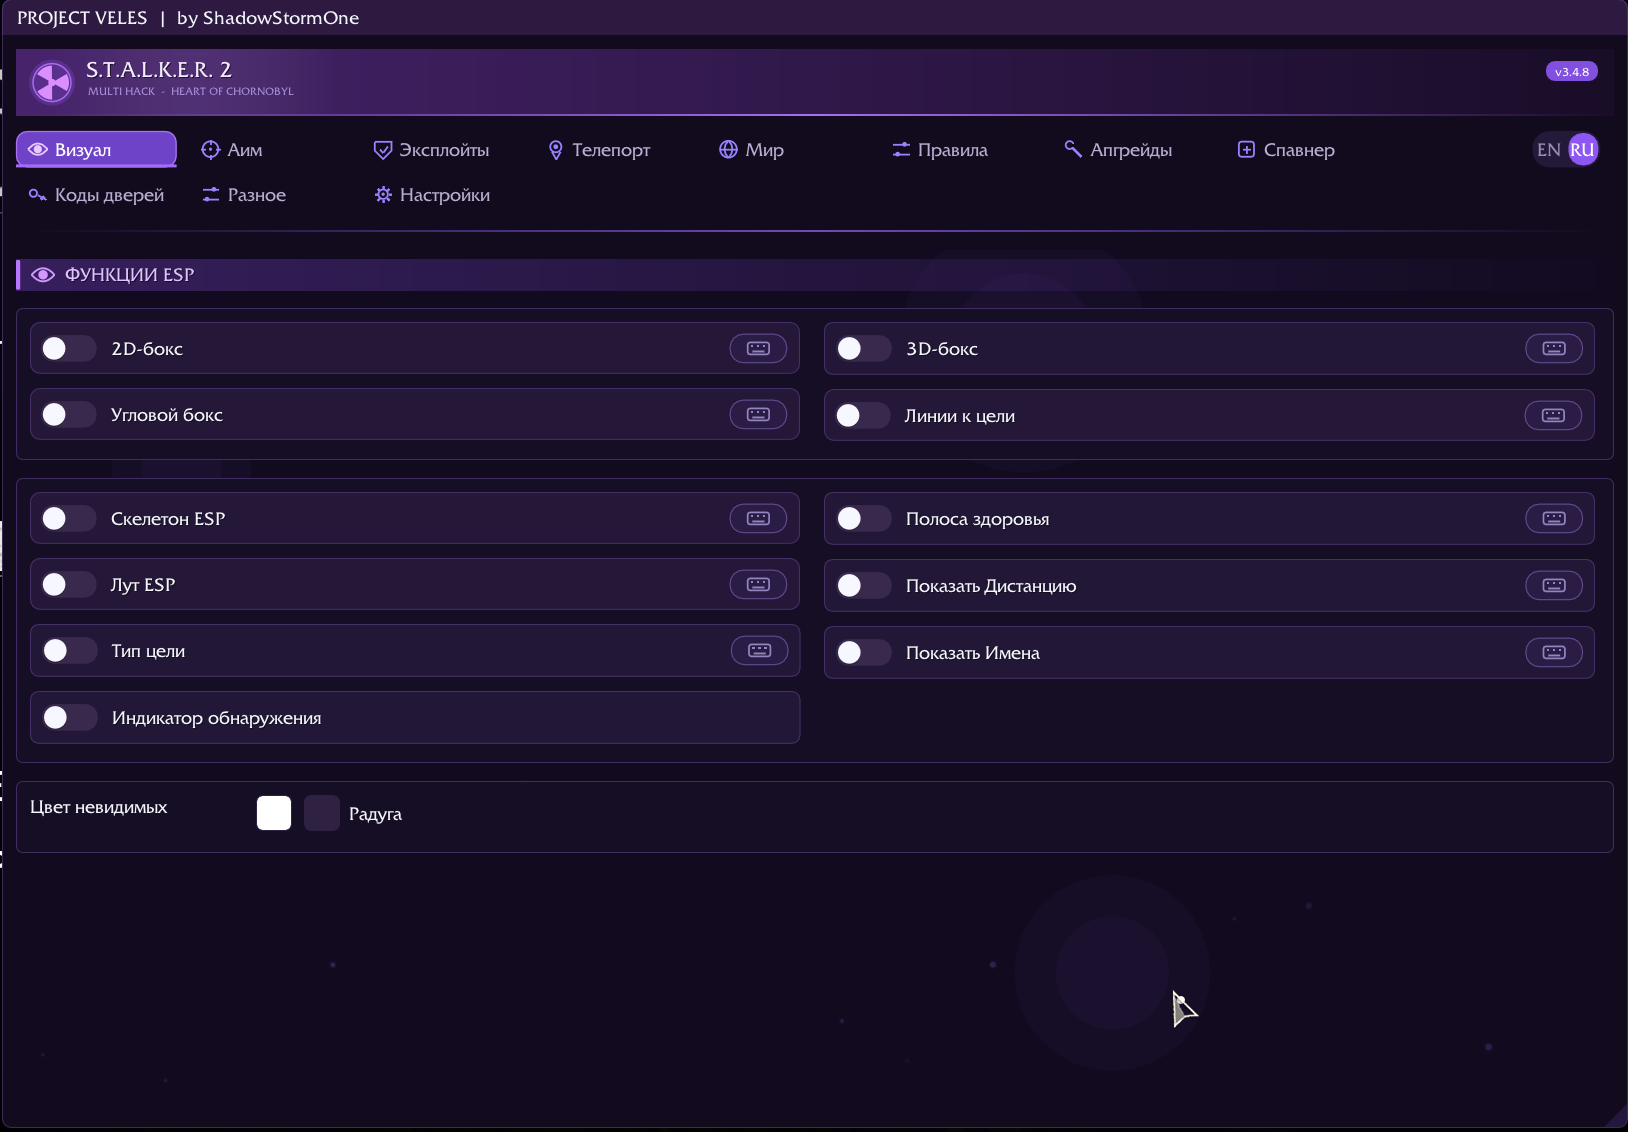
Task: Open the Настройки tab
Action: click(x=432, y=194)
